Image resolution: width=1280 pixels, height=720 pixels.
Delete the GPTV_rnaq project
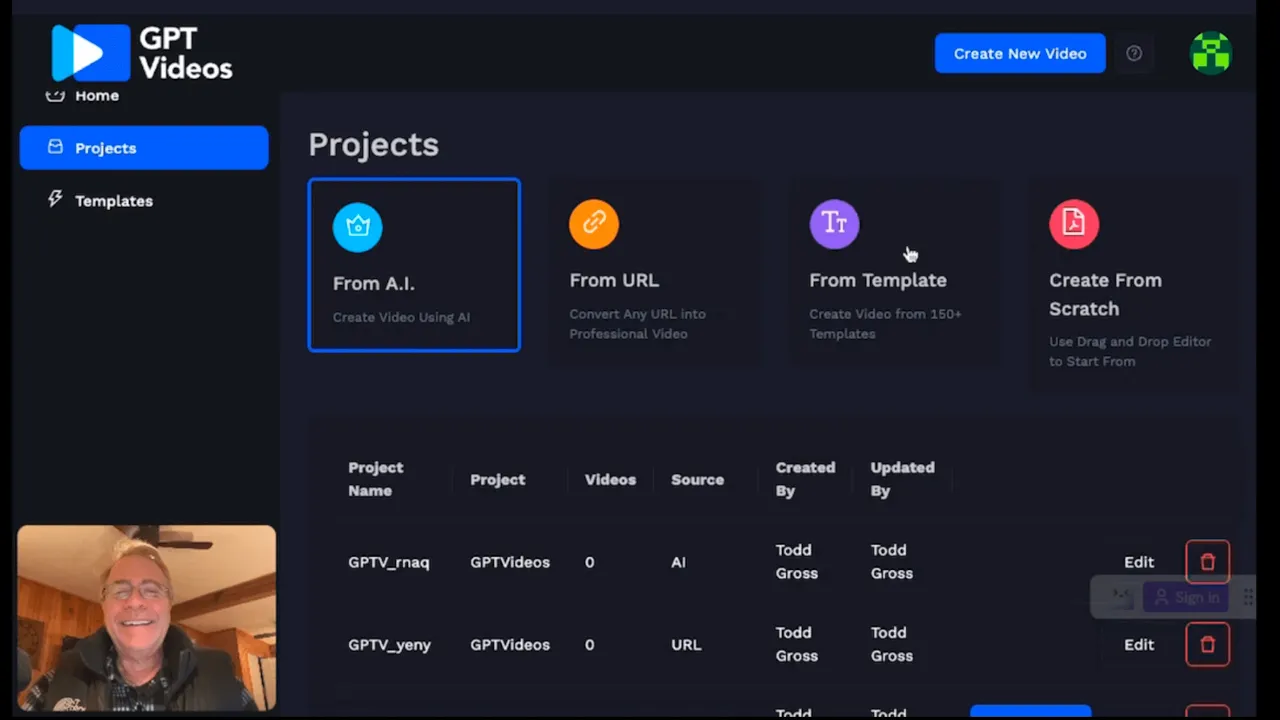[1207, 562]
